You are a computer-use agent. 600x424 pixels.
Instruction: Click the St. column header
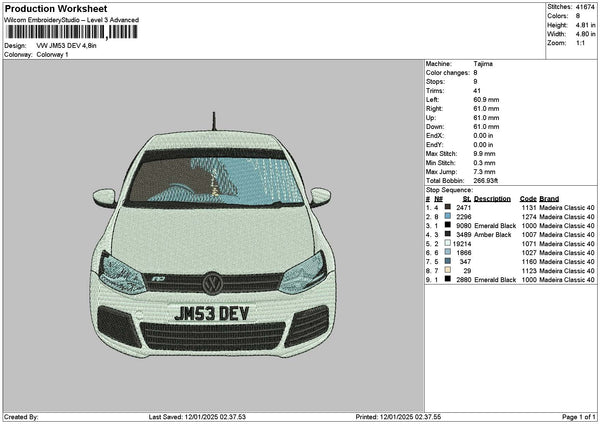click(x=466, y=199)
